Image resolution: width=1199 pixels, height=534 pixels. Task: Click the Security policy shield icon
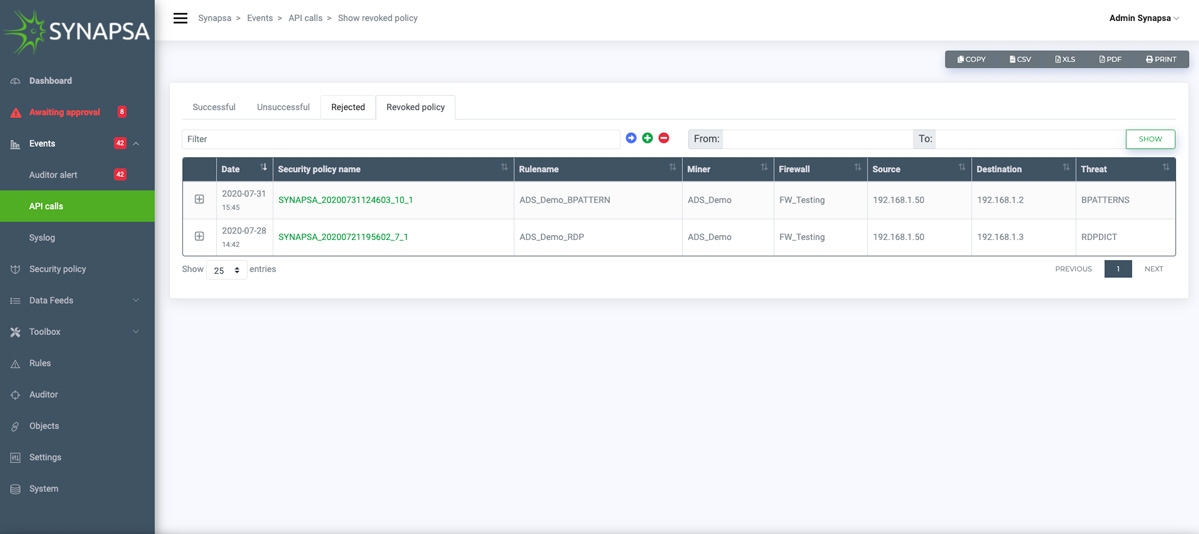click(x=15, y=269)
